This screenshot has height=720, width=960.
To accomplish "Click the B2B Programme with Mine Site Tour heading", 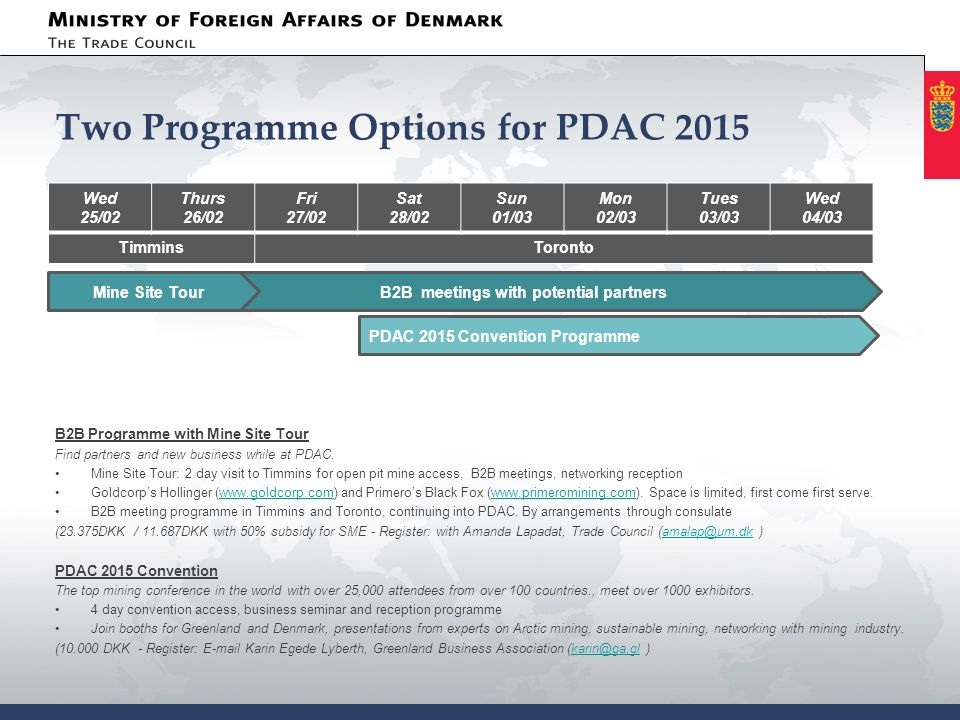I will [x=182, y=434].
